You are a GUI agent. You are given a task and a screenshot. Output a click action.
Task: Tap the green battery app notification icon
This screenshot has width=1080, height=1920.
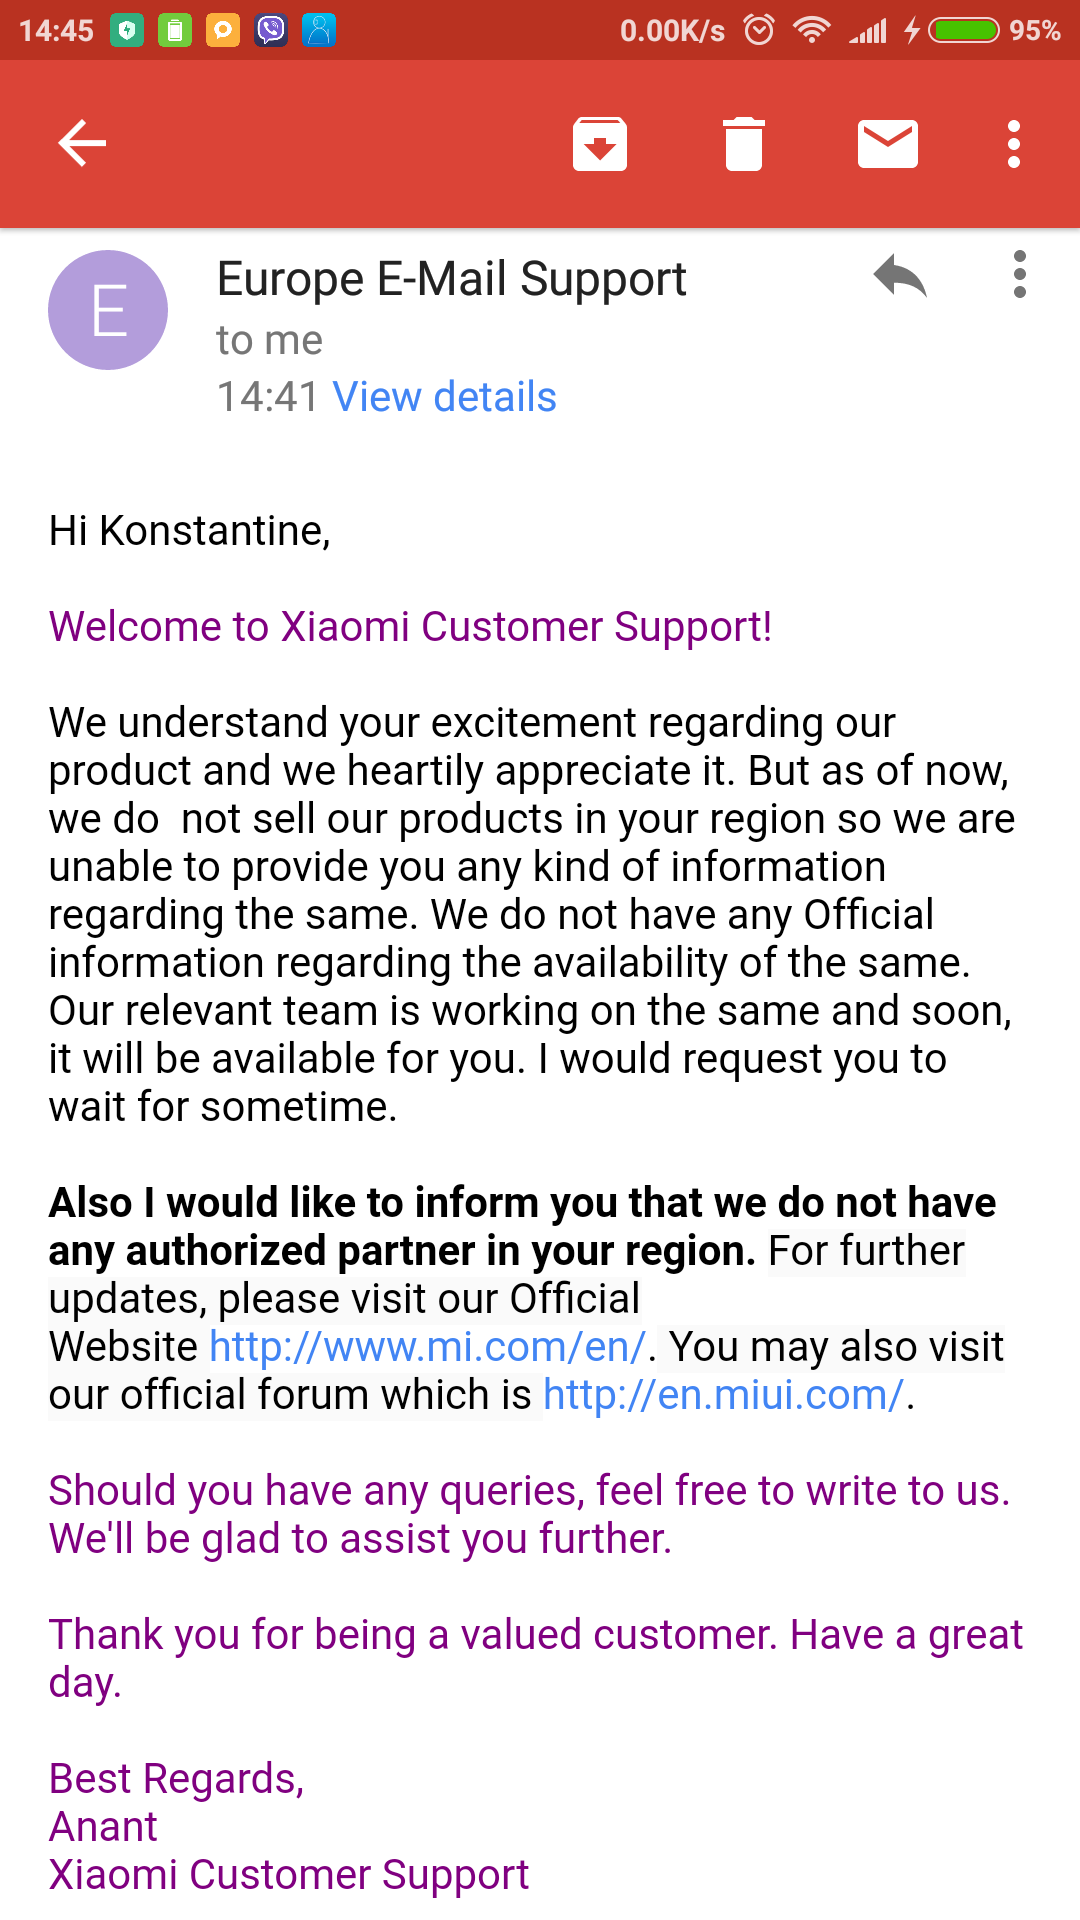point(175,30)
